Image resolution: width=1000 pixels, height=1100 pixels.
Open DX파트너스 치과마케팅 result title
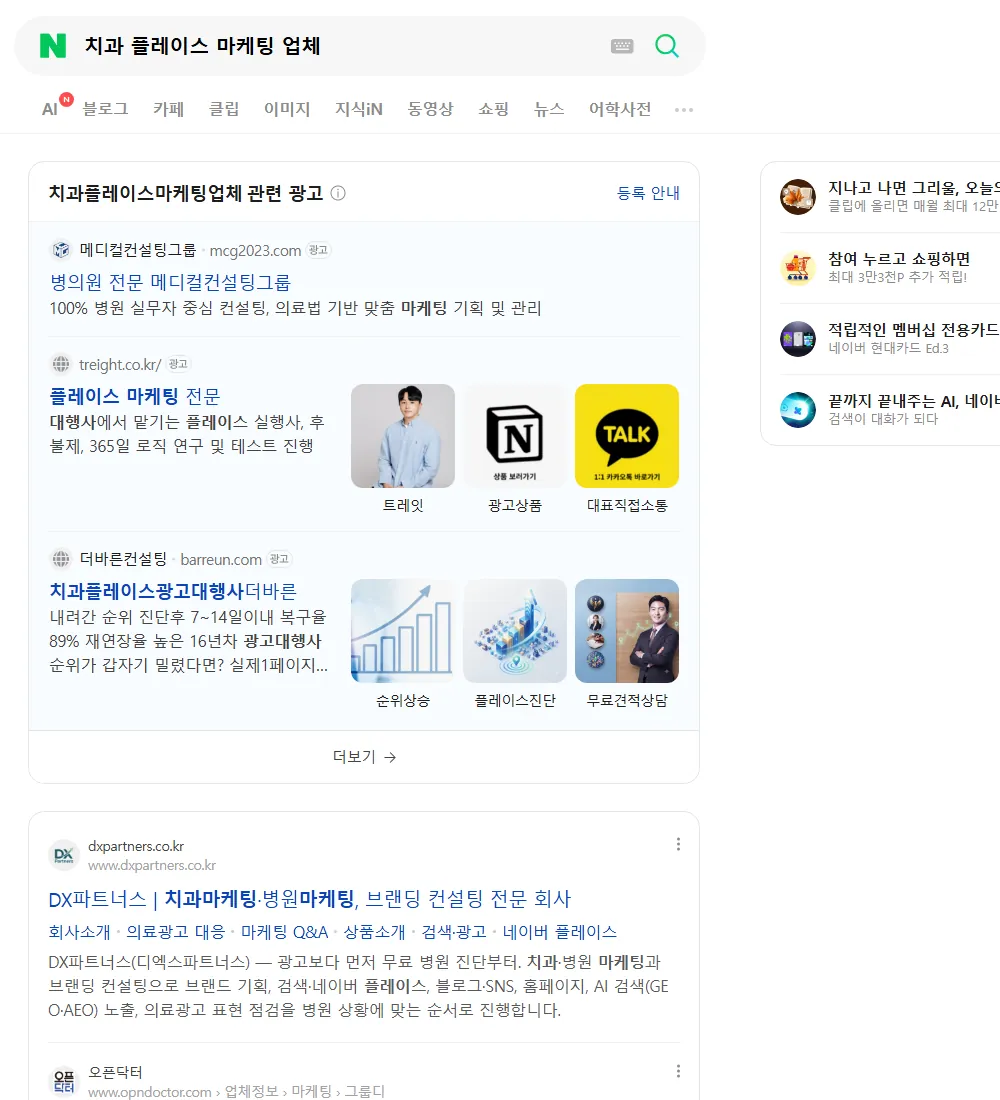[309, 899]
